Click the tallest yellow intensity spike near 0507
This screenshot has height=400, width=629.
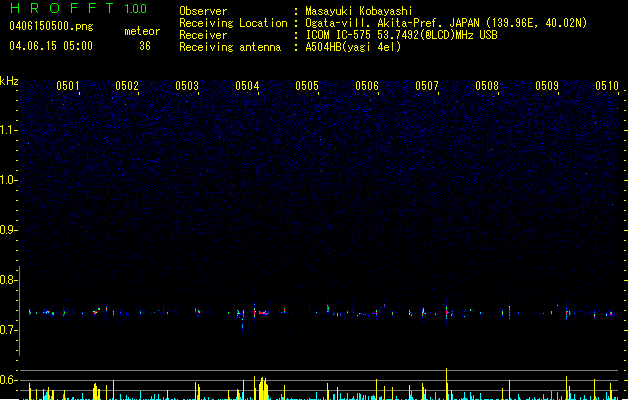[446, 384]
